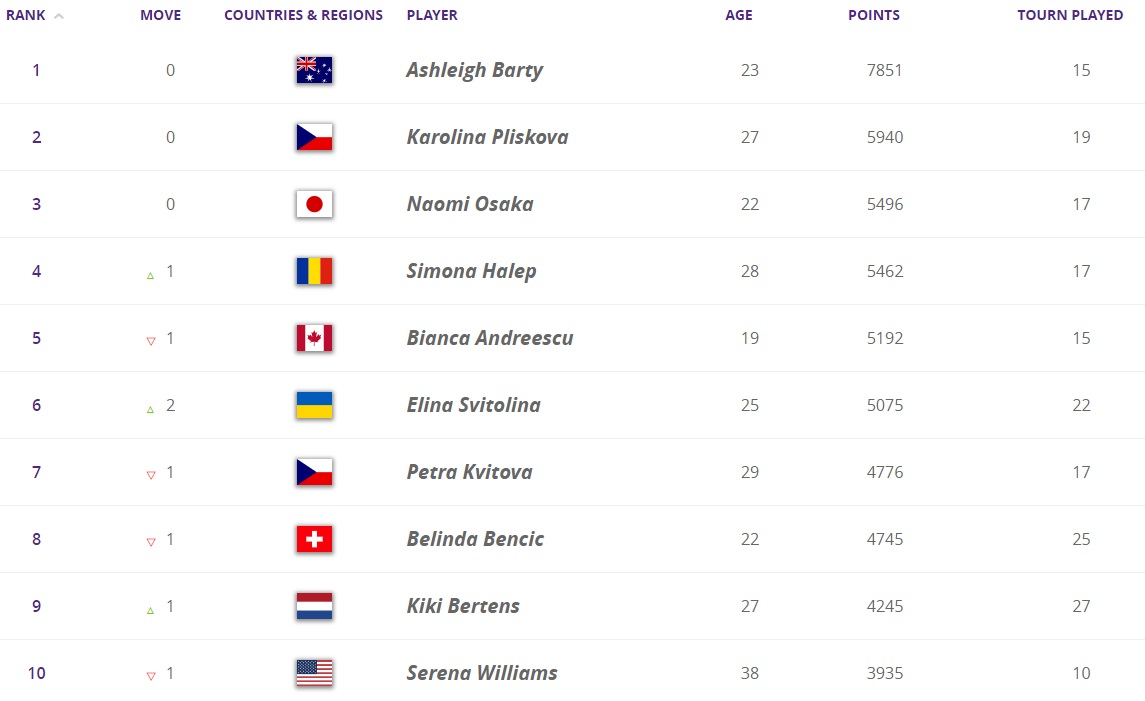Click the United States flag icon

(x=314, y=673)
